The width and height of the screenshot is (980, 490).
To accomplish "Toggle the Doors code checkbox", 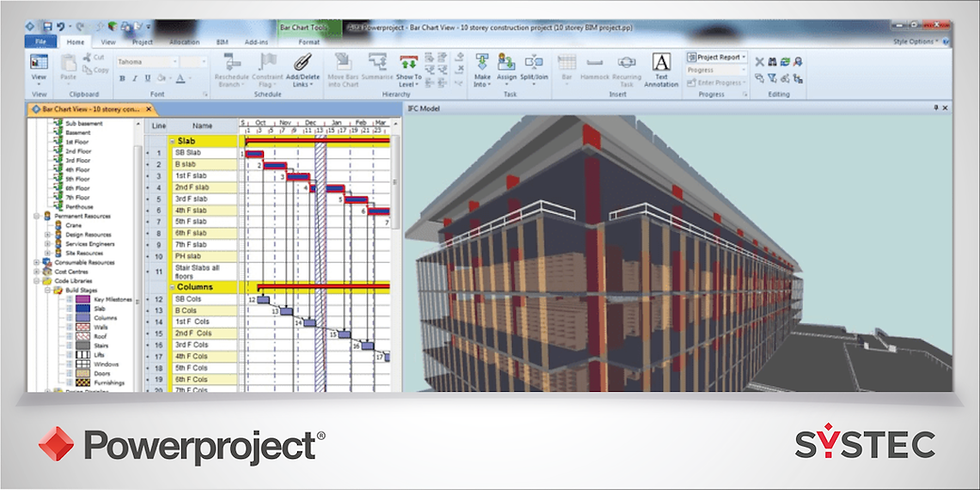I will (x=69, y=373).
